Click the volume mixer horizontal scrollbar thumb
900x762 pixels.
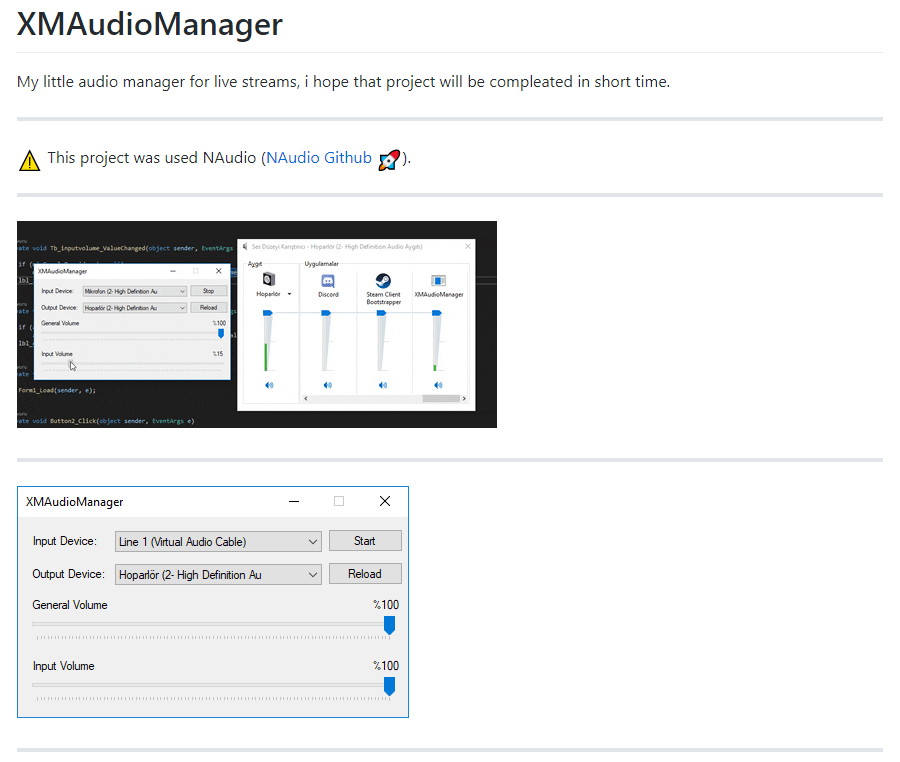(441, 398)
